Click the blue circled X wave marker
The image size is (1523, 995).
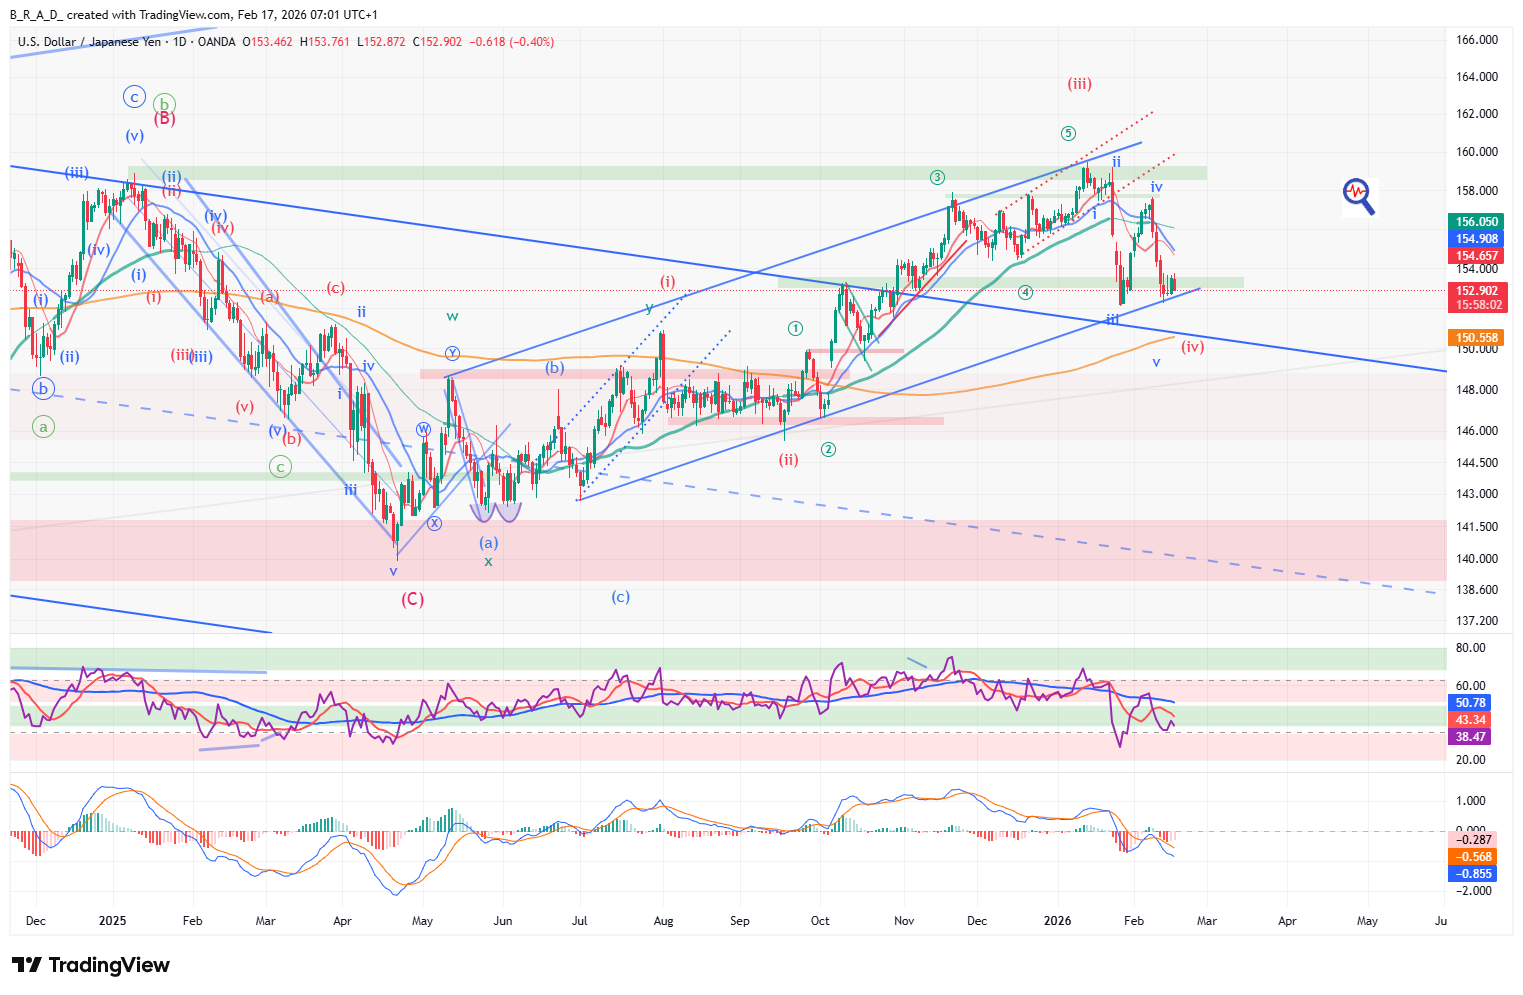pos(434,523)
